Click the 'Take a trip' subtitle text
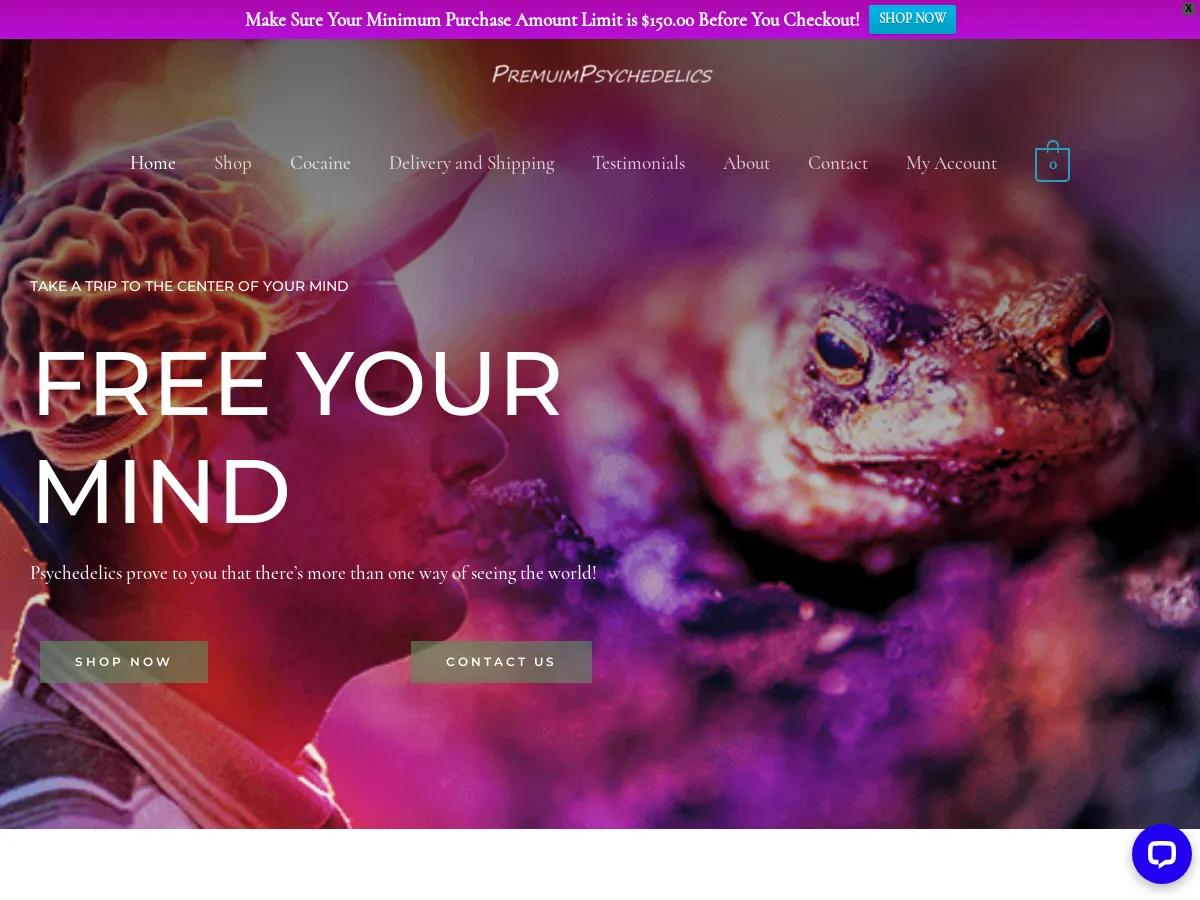Viewport: 1200px width, 900px height. pyautogui.click(x=189, y=286)
